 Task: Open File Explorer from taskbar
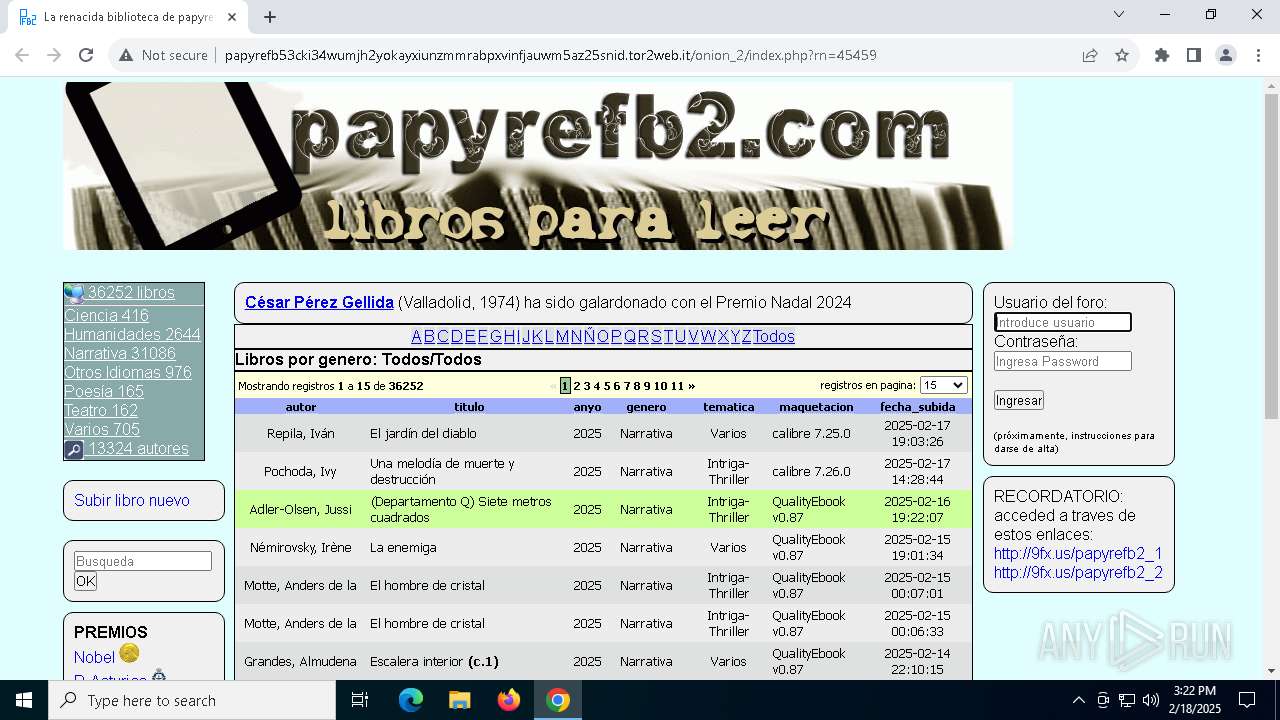(x=459, y=700)
